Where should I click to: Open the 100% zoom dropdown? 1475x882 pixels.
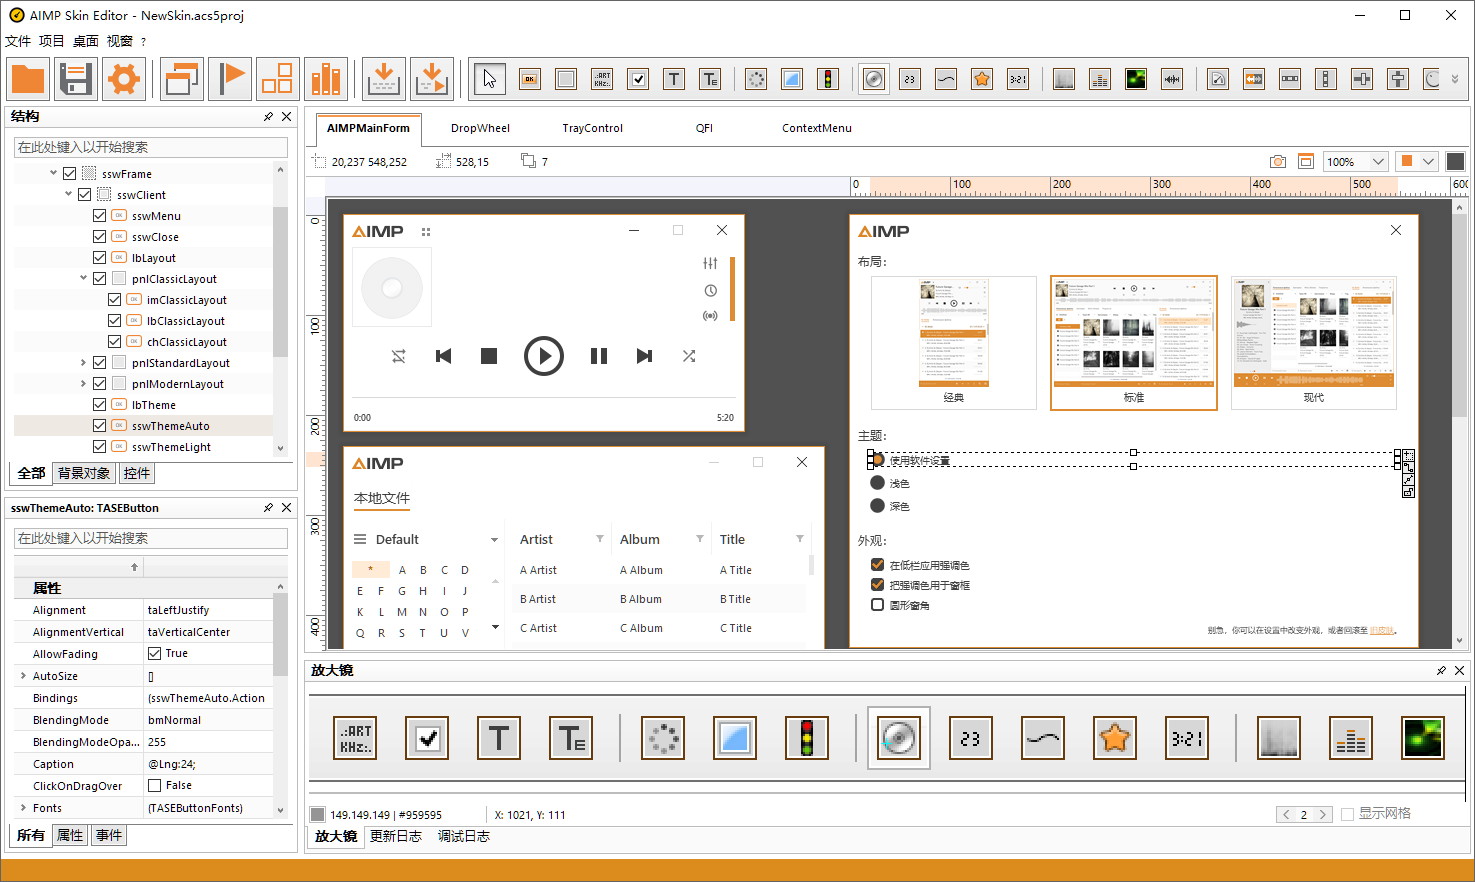pyautogui.click(x=1378, y=161)
